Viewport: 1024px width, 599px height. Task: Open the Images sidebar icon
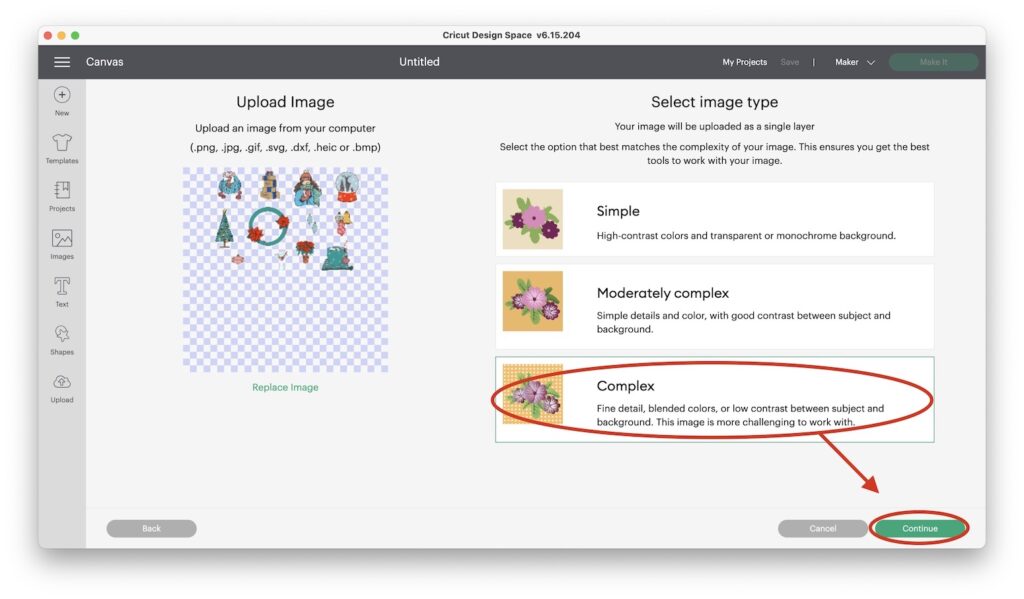pyautogui.click(x=62, y=238)
